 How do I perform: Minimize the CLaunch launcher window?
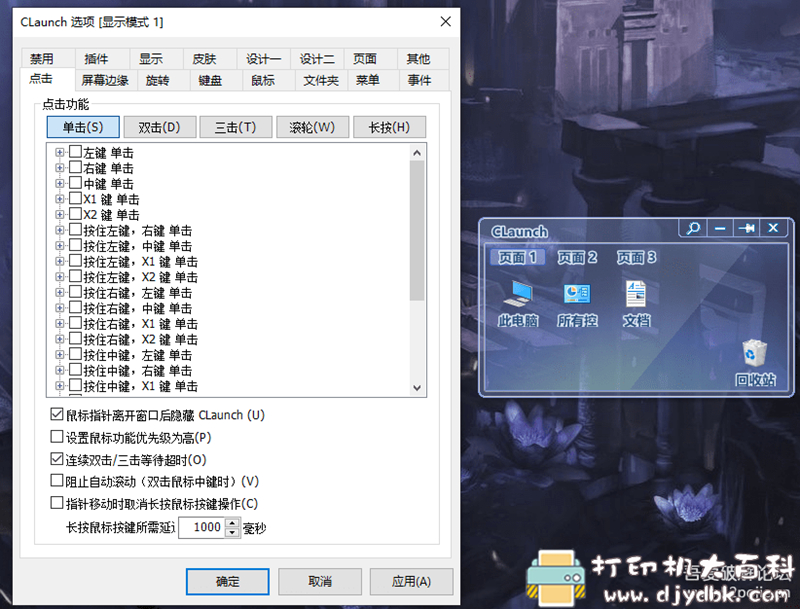720,228
